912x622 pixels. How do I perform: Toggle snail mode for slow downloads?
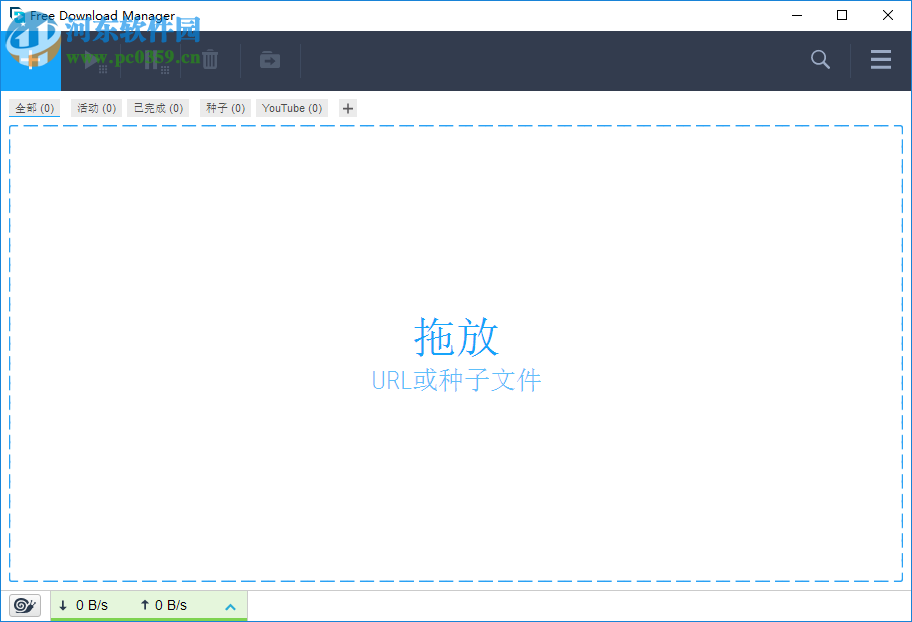click(x=24, y=605)
